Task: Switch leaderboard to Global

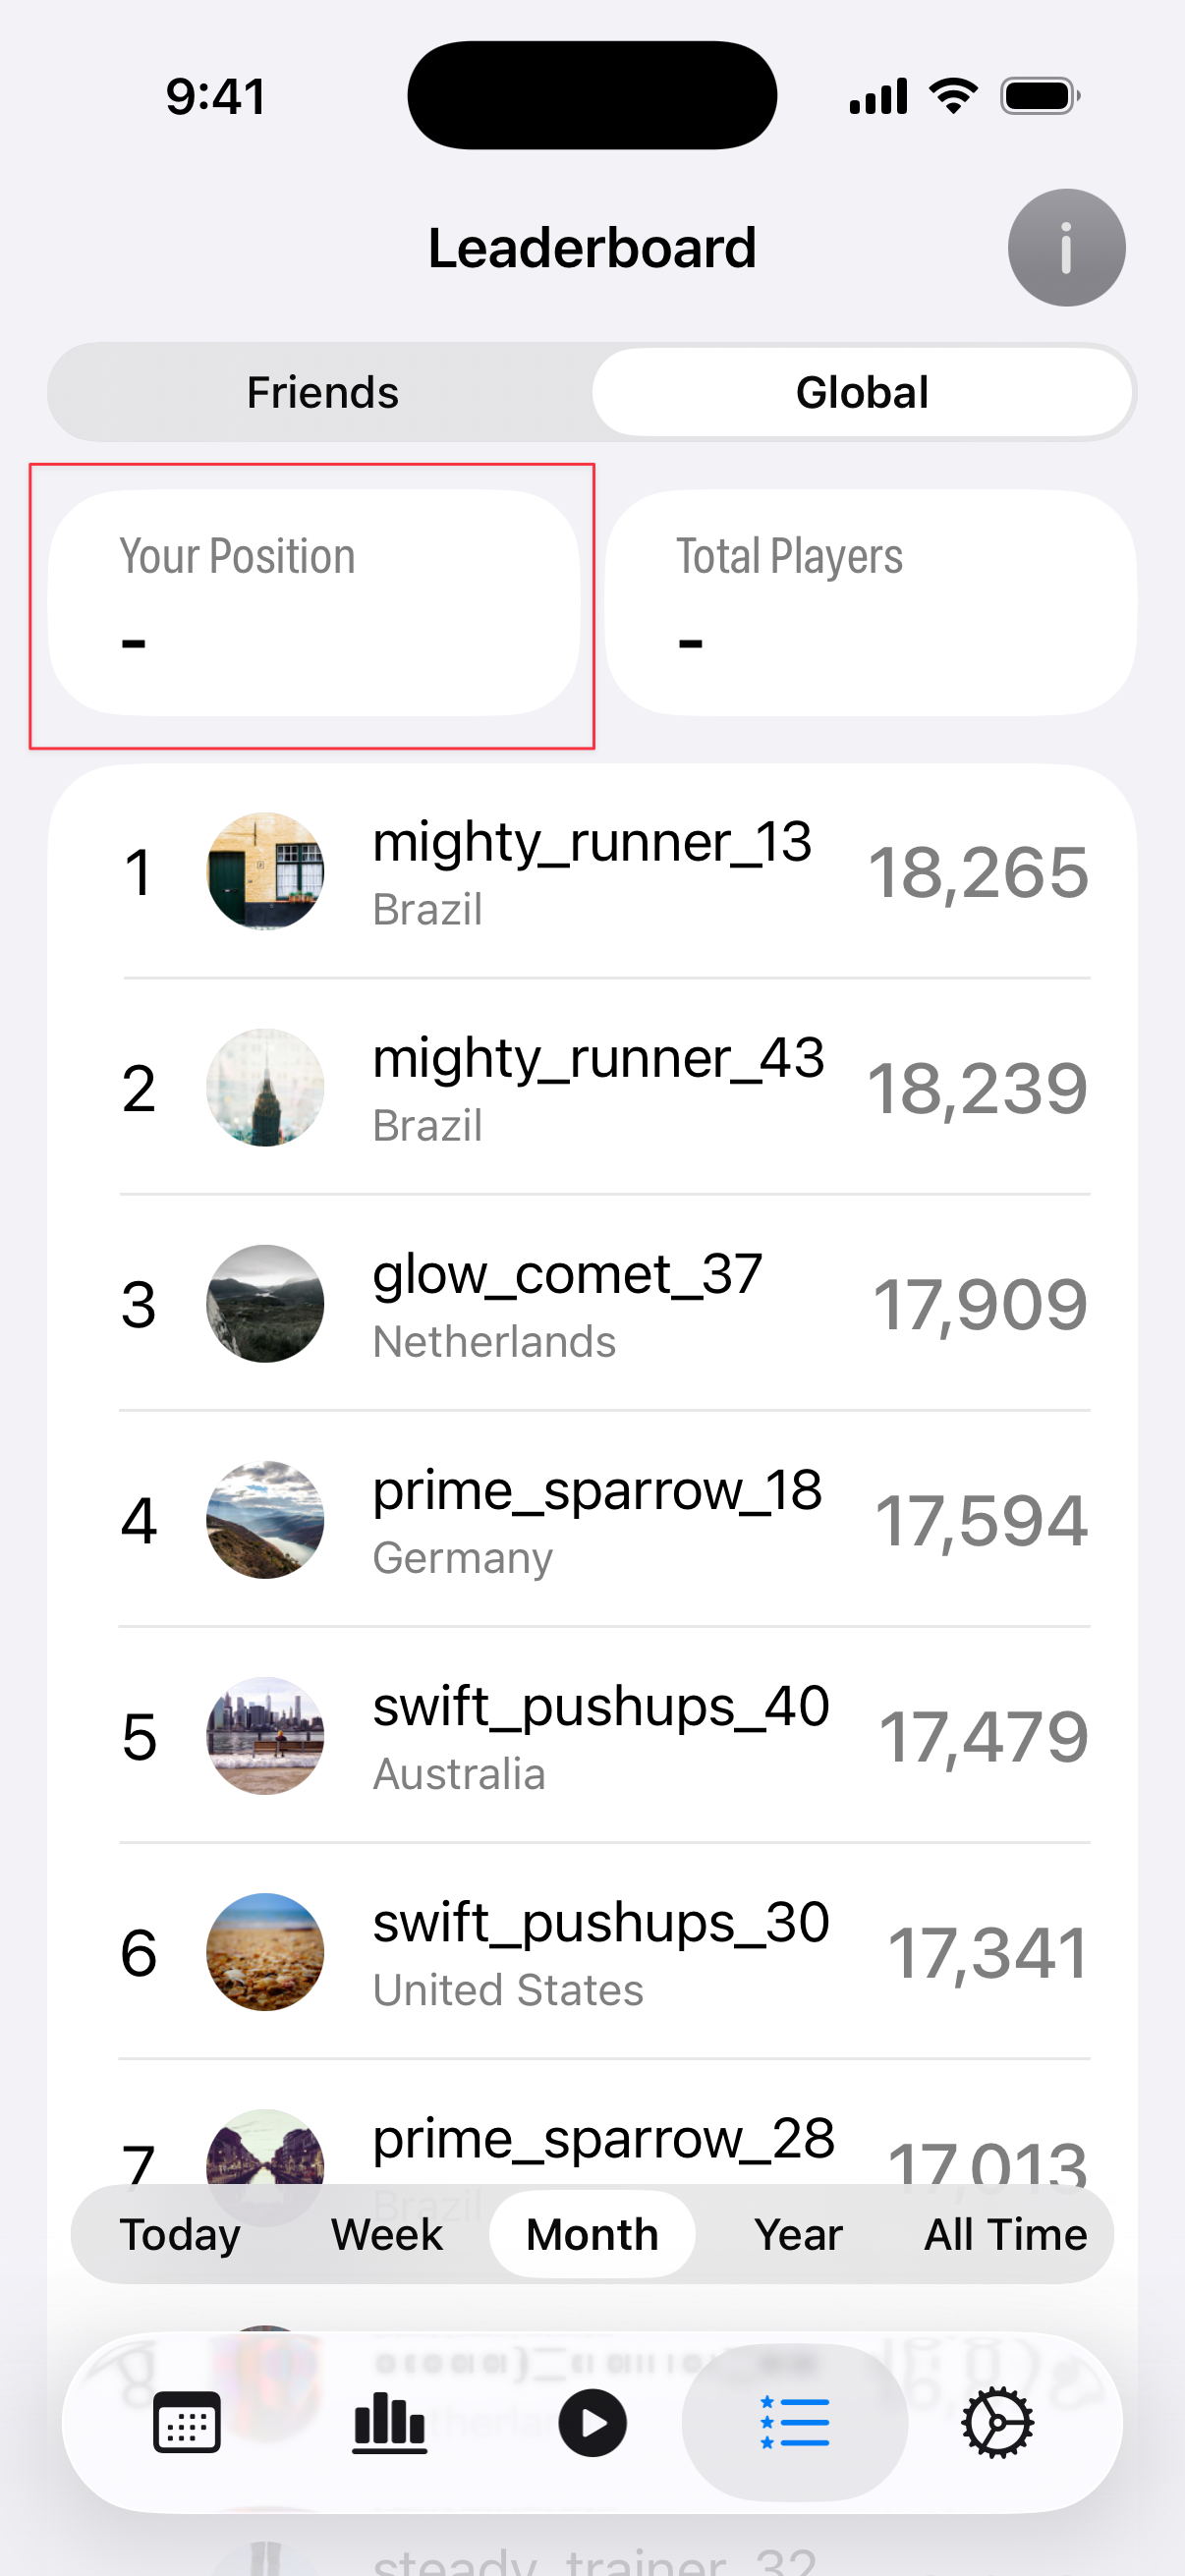Action: coord(861,392)
